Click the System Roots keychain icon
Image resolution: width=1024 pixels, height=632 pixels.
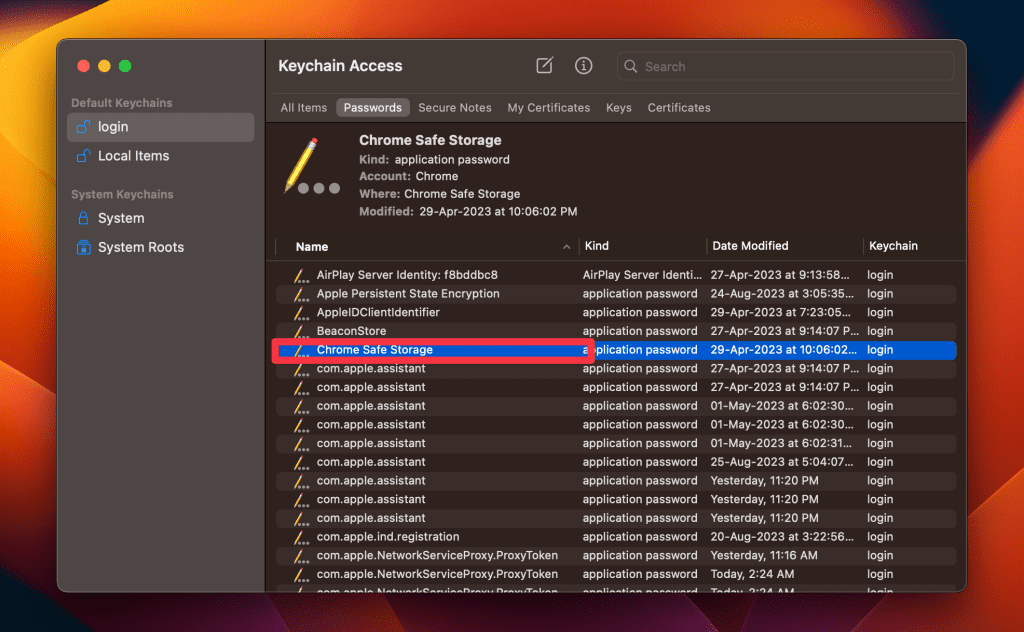84,247
